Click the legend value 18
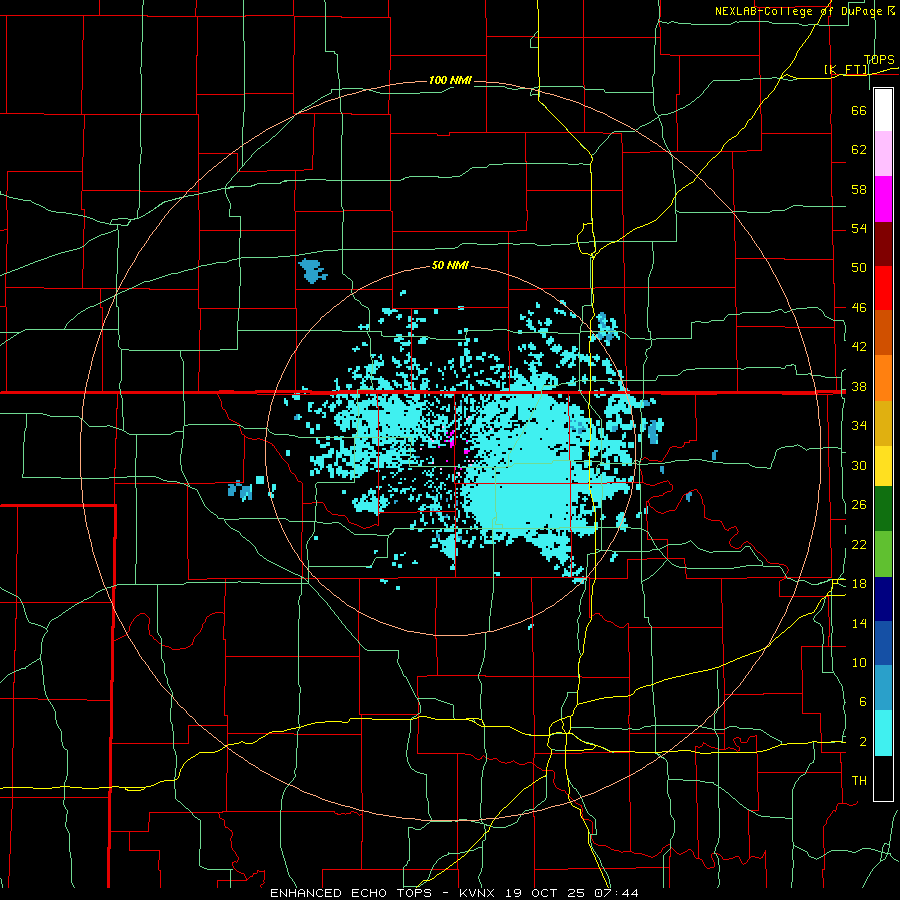This screenshot has height=900, width=900. [859, 584]
